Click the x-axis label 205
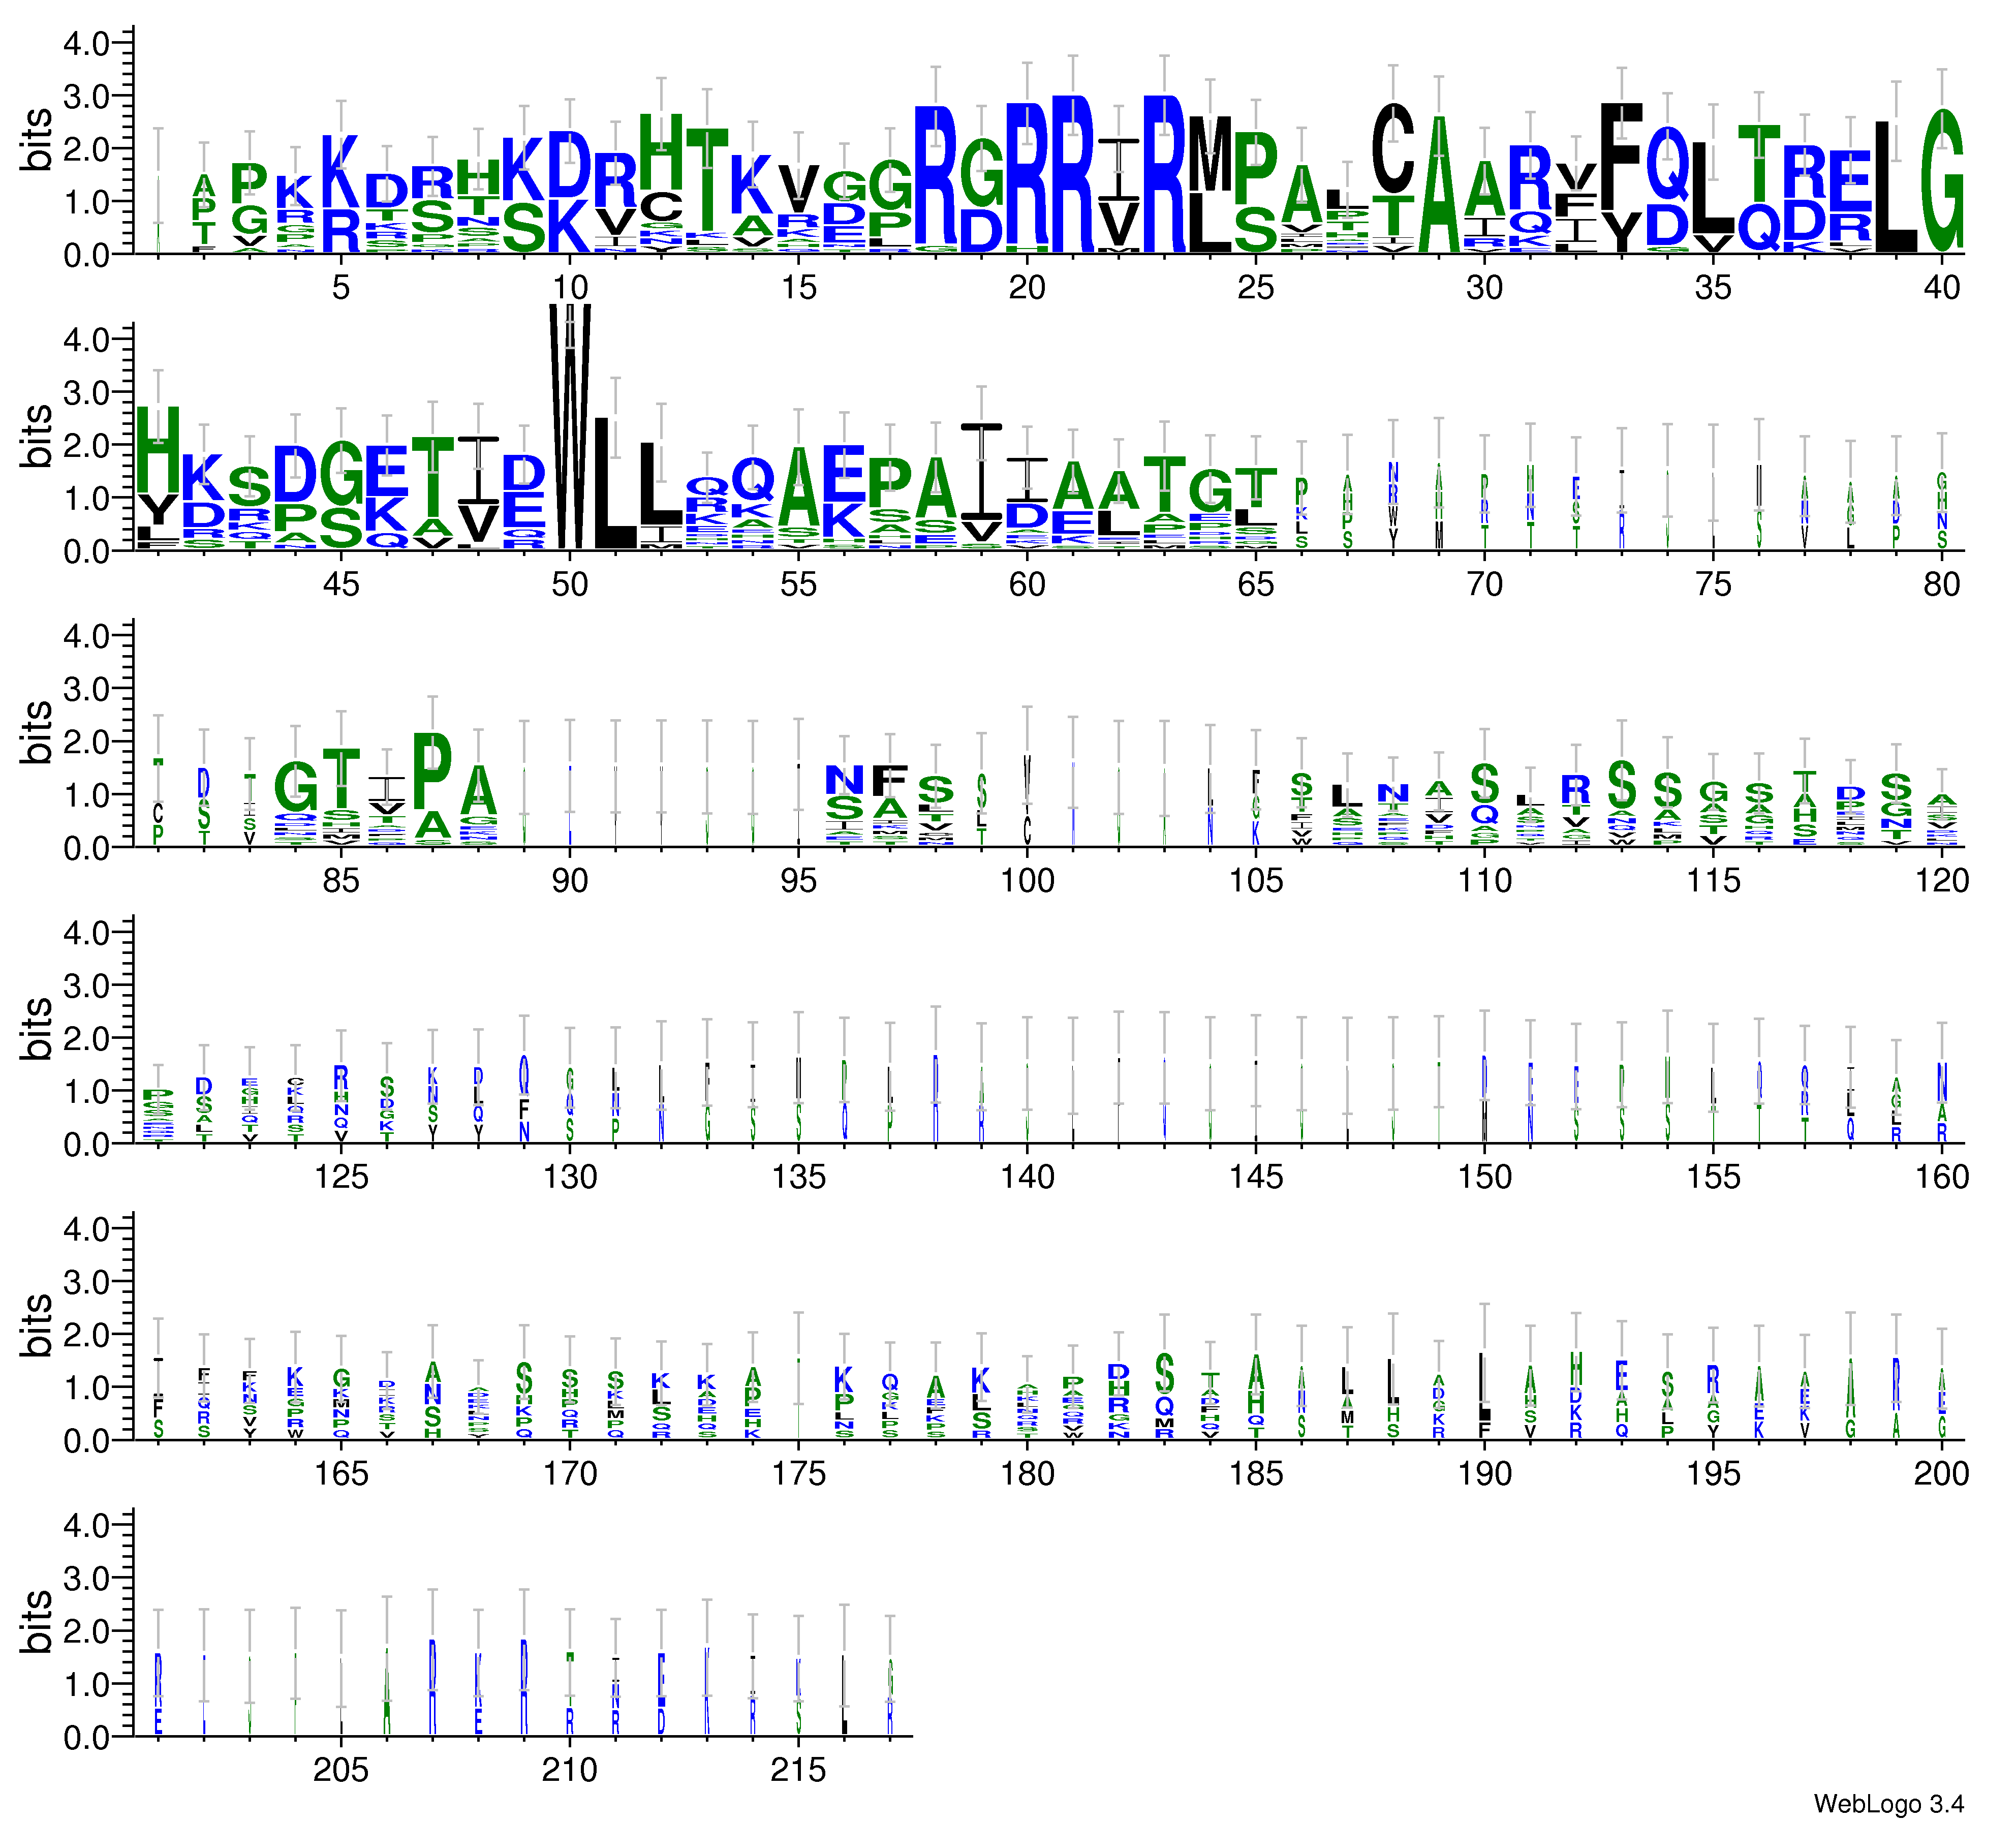The height and width of the screenshot is (1821, 2016). point(341,1771)
